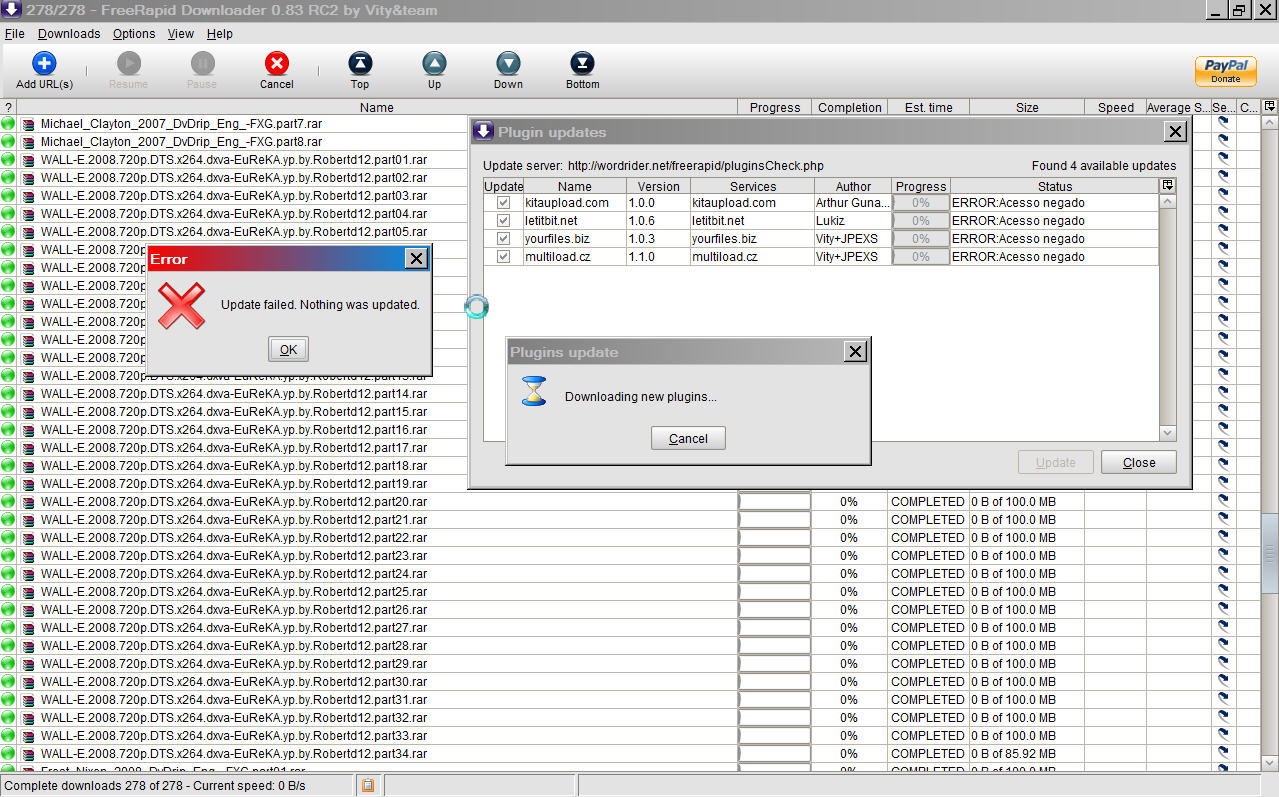Open the Downloads menu
The image size is (1279, 797).
(x=69, y=34)
